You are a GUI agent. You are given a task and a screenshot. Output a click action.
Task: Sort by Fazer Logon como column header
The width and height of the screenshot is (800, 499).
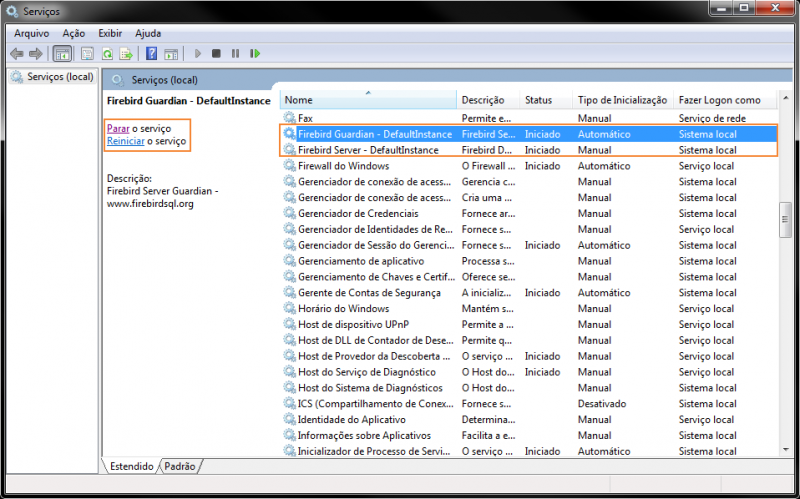tap(725, 100)
